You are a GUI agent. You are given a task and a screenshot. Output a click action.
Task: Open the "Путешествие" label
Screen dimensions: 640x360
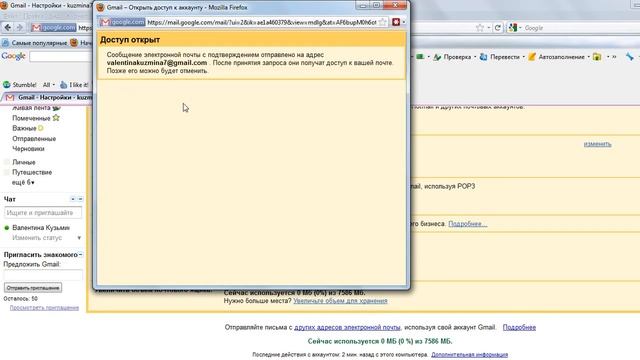coord(32,172)
